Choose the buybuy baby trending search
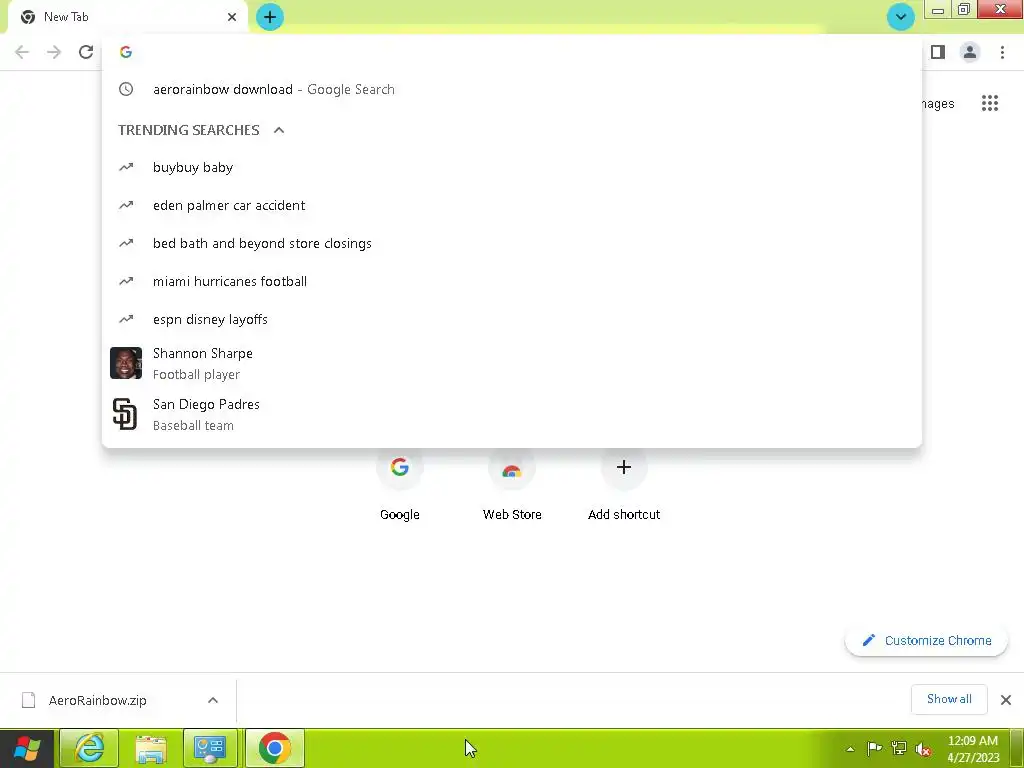This screenshot has height=768, width=1024. pyautogui.click(x=512, y=167)
